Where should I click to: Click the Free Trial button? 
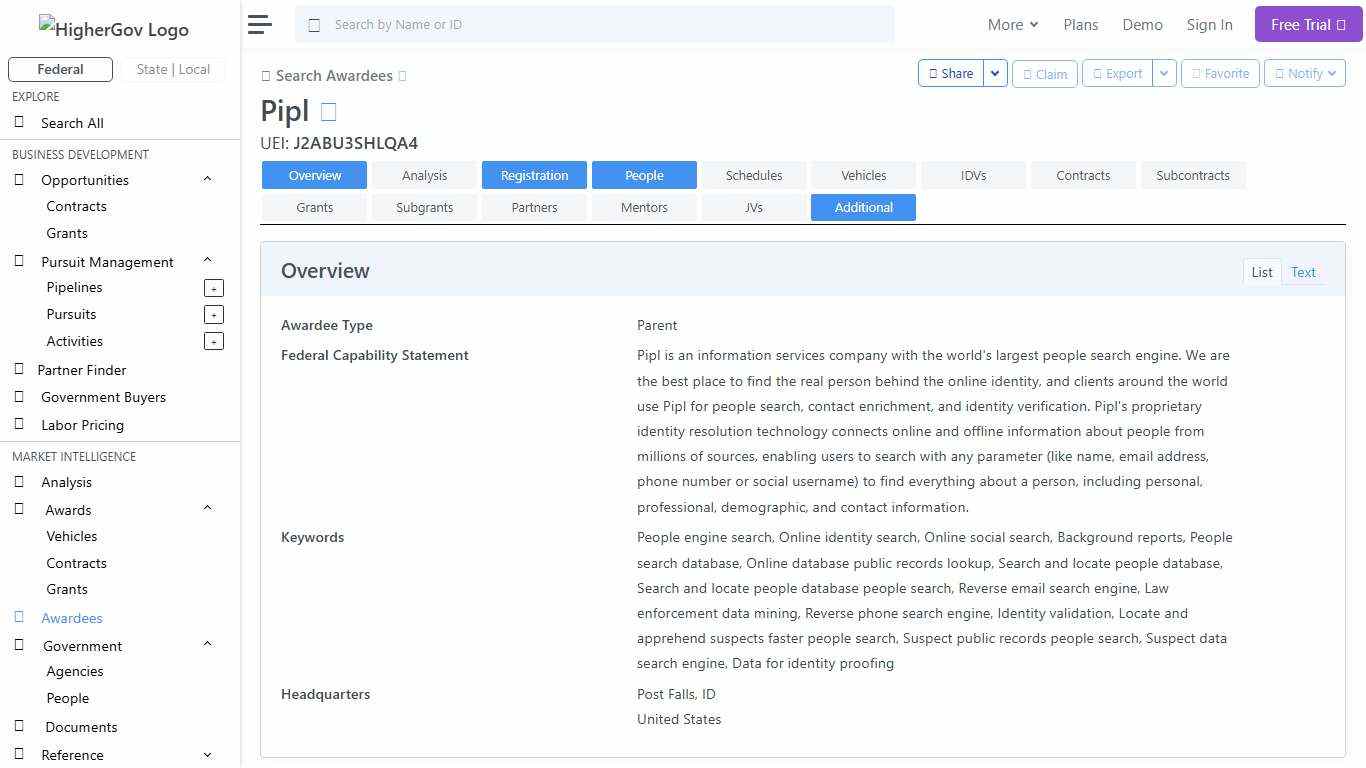point(1308,25)
